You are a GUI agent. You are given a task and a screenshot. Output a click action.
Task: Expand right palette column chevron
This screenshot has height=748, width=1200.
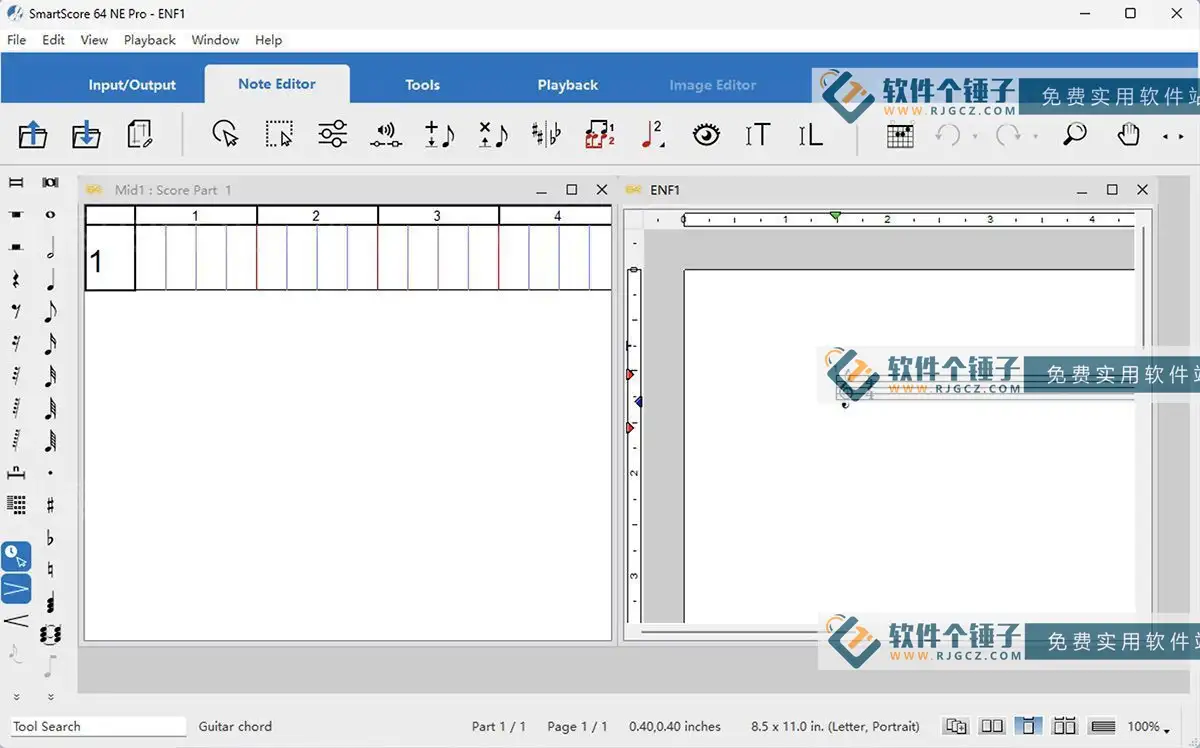pyautogui.click(x=50, y=697)
